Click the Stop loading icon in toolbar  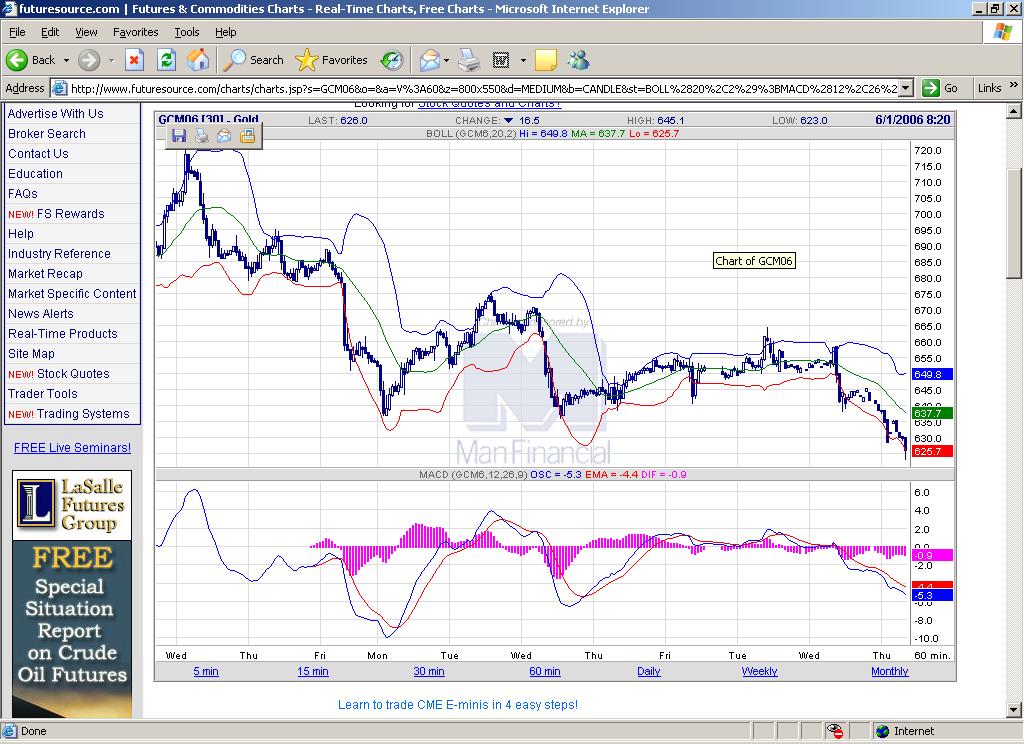click(134, 60)
